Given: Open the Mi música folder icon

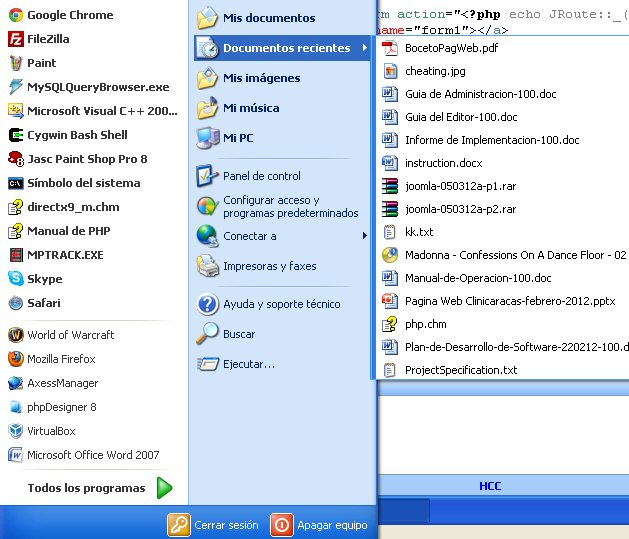Looking at the screenshot, I should pyautogui.click(x=207, y=108).
